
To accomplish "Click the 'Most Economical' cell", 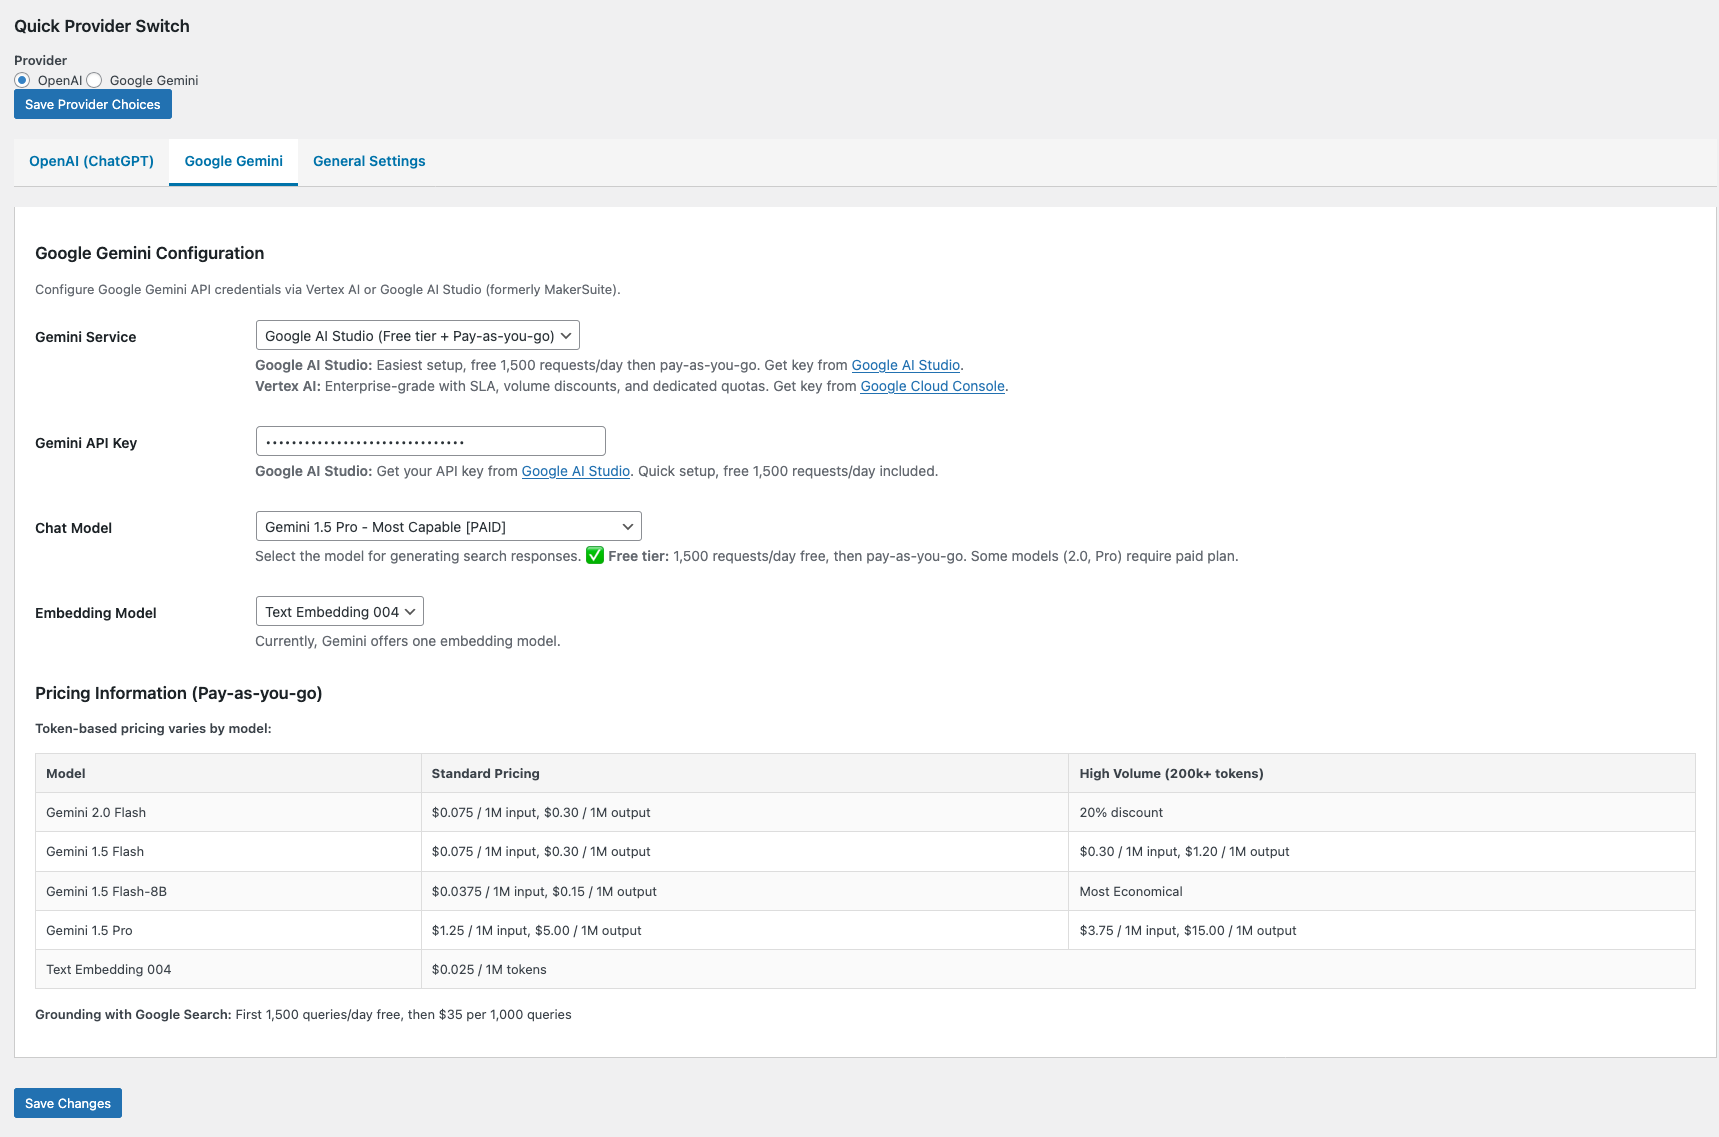I will (1382, 891).
